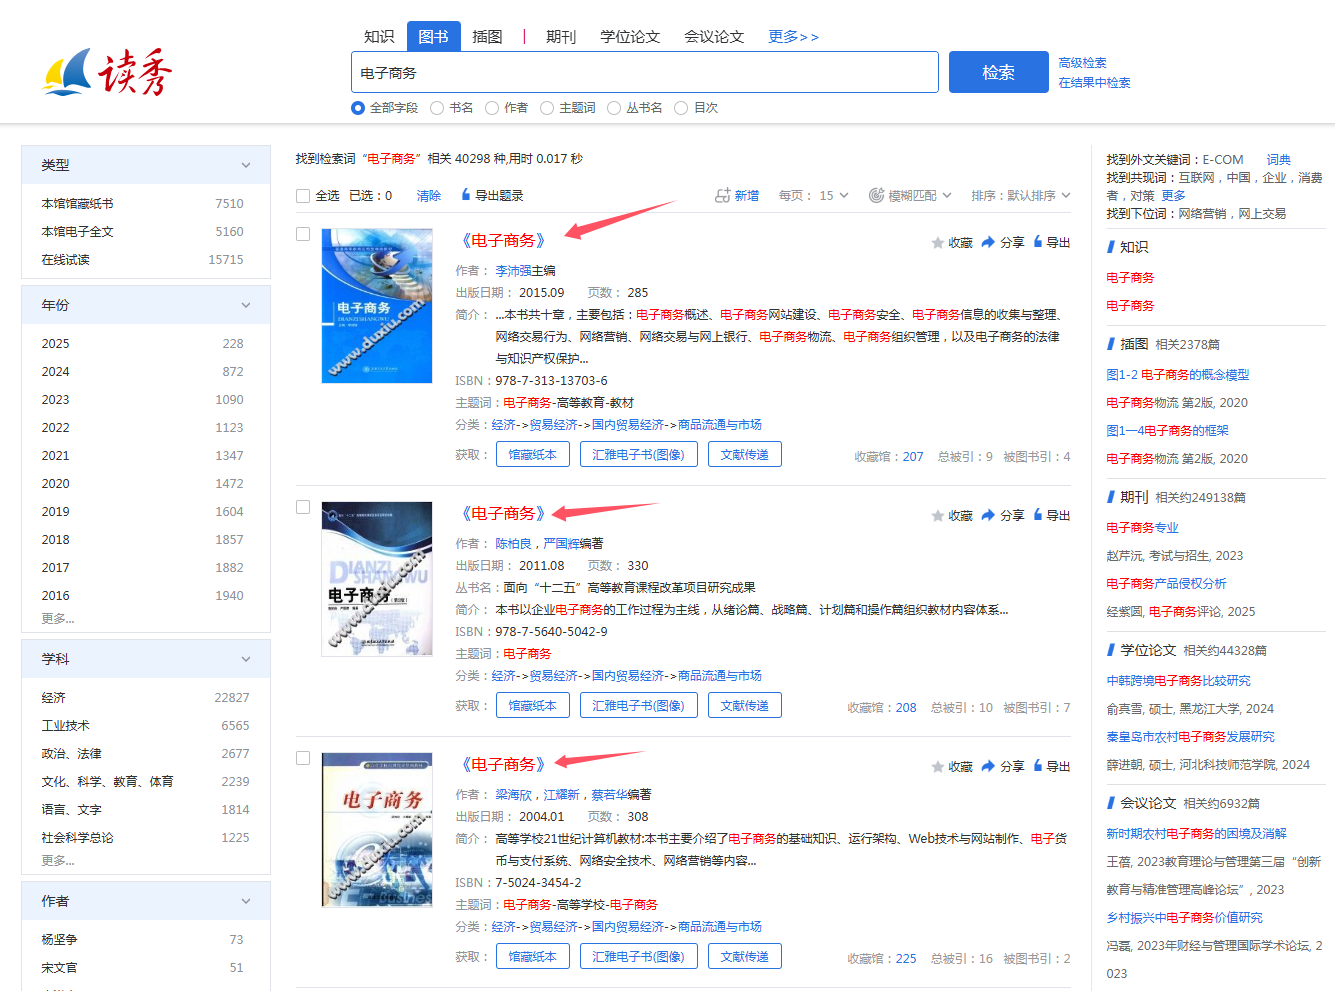The image size is (1335, 991).
Task: Open thesis 中韩跨境电子商务比较研究
Action: coord(1178,680)
